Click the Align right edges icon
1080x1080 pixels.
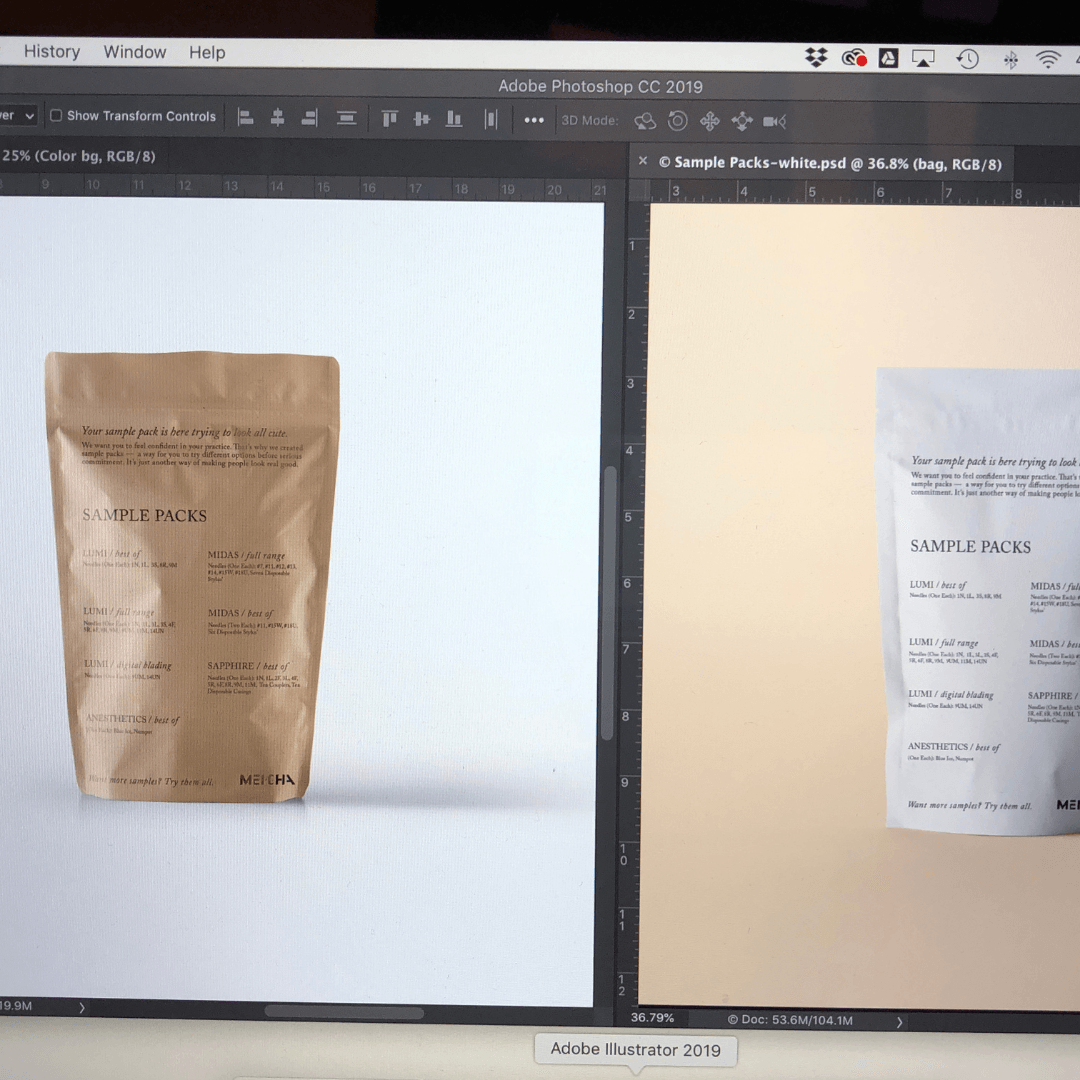[309, 118]
